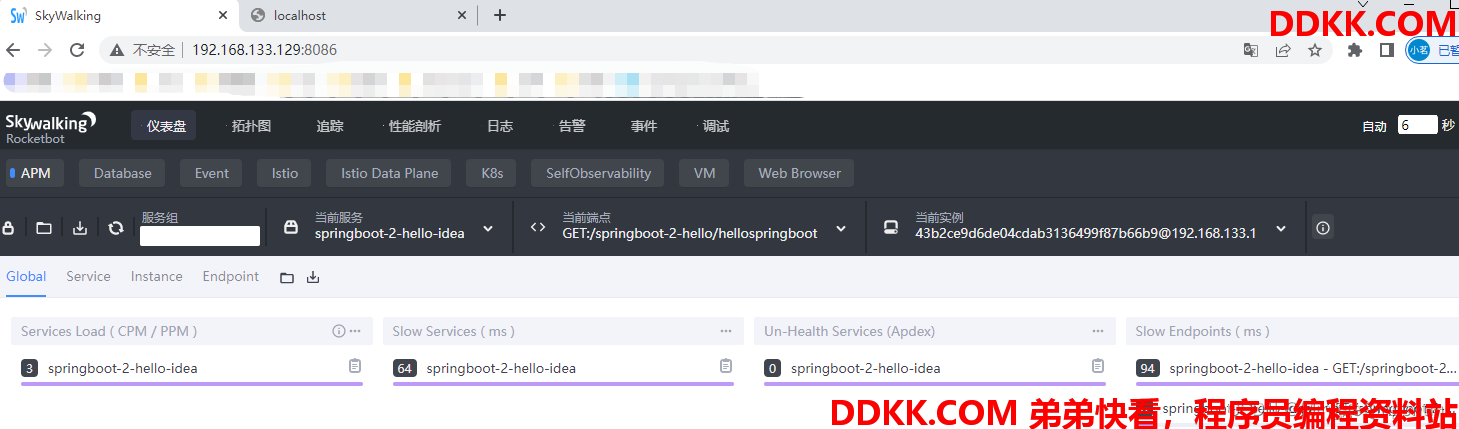Select the Web Browser dashboard tab
Screen dimensions: 1459x429
(799, 173)
